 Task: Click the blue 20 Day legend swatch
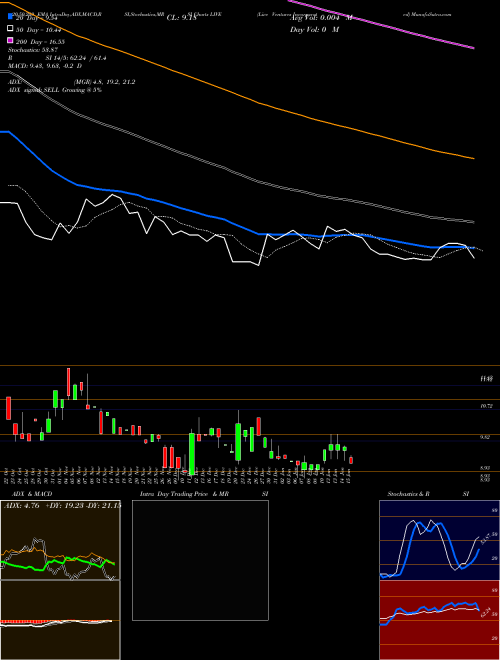(x=10, y=17)
